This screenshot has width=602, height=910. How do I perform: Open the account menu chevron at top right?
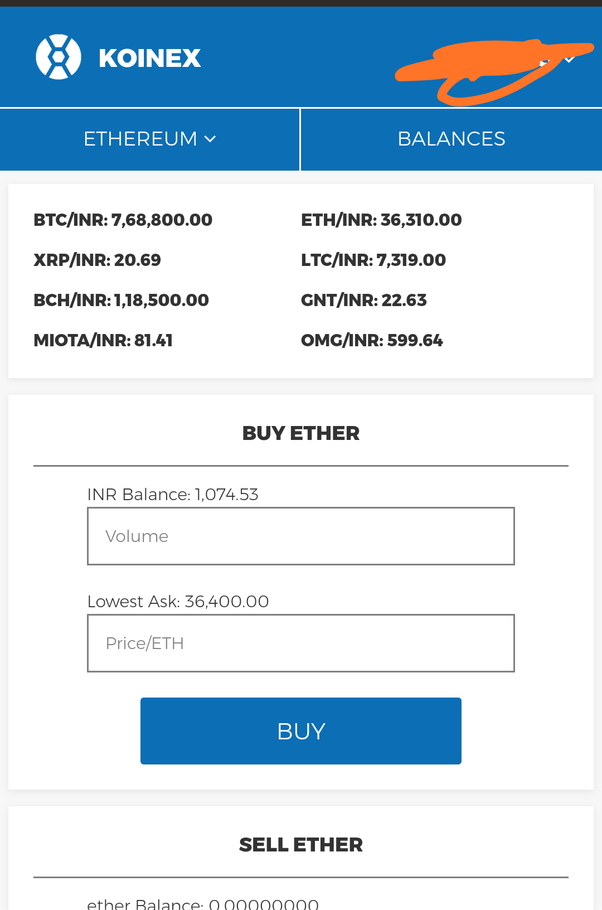tap(569, 61)
